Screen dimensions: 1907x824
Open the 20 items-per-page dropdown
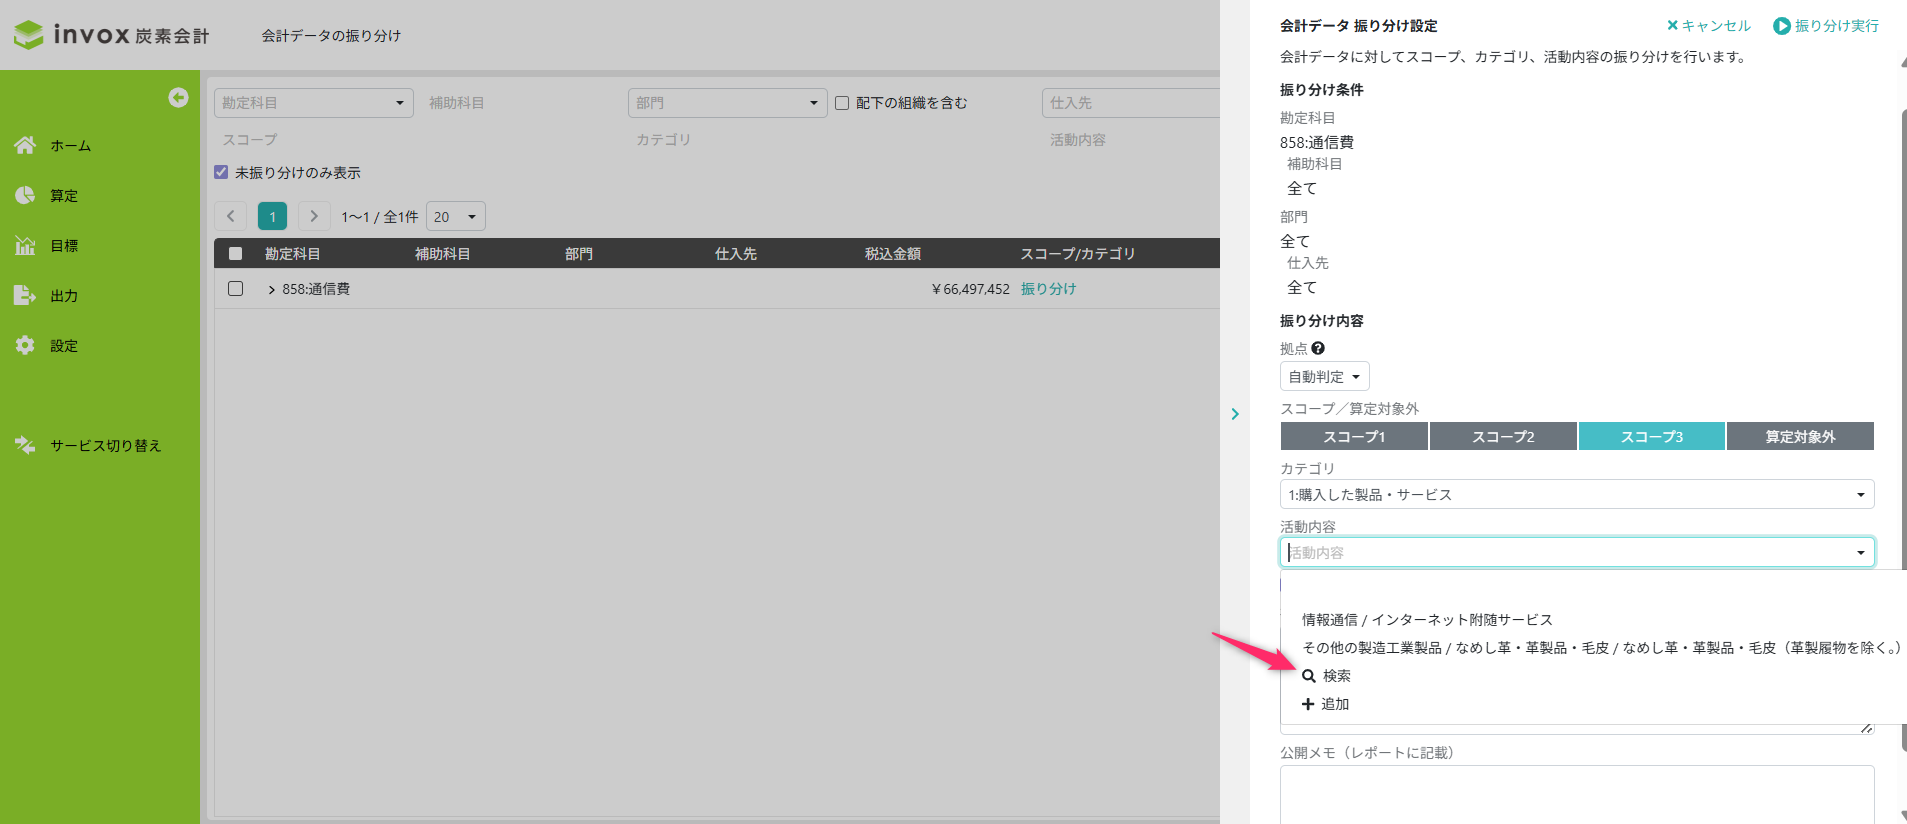[x=455, y=217]
